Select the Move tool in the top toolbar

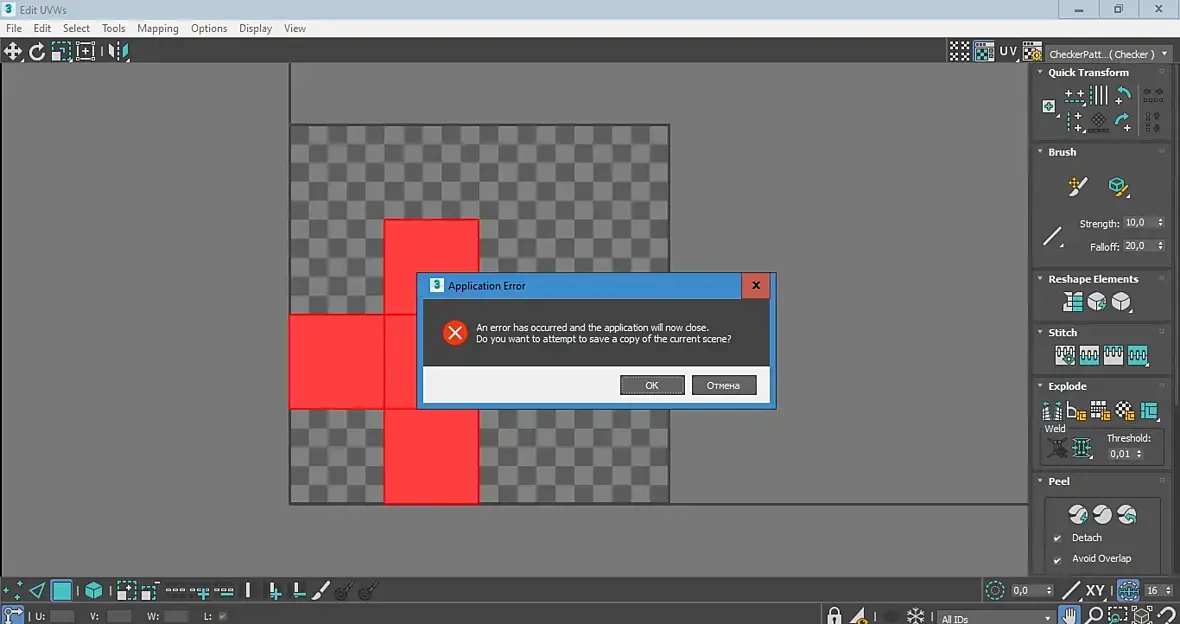click(x=13, y=51)
